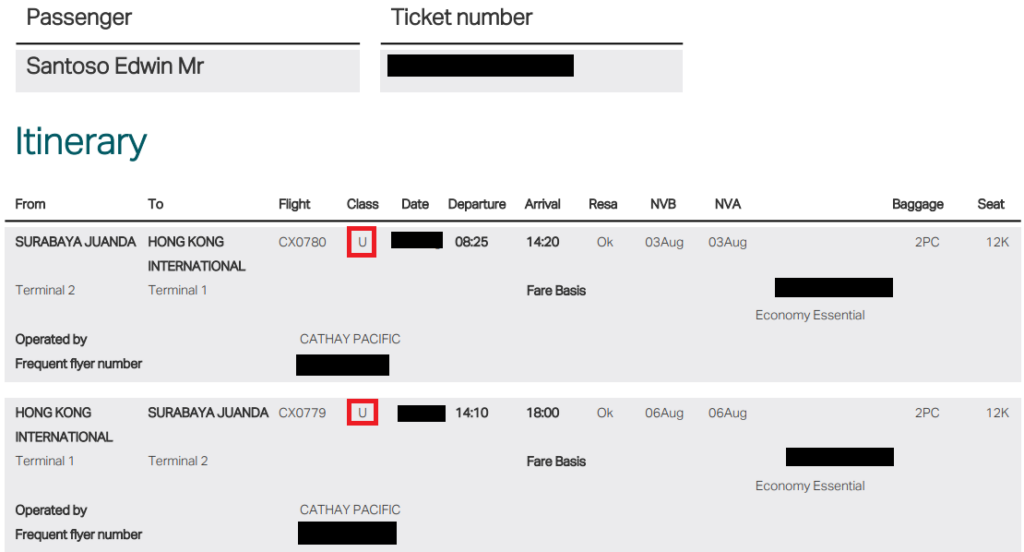Screen dimensions: 1024x552
Task: Click the Seat column header
Action: 991,204
